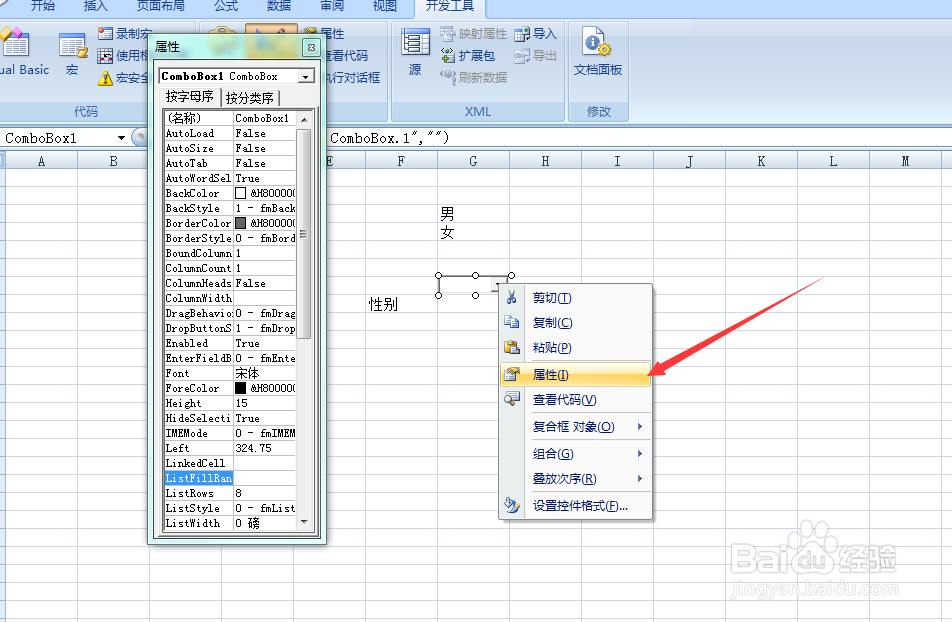This screenshot has height=622, width=952.
Task: Click the 导入 (Import) icon
Action: click(x=521, y=34)
